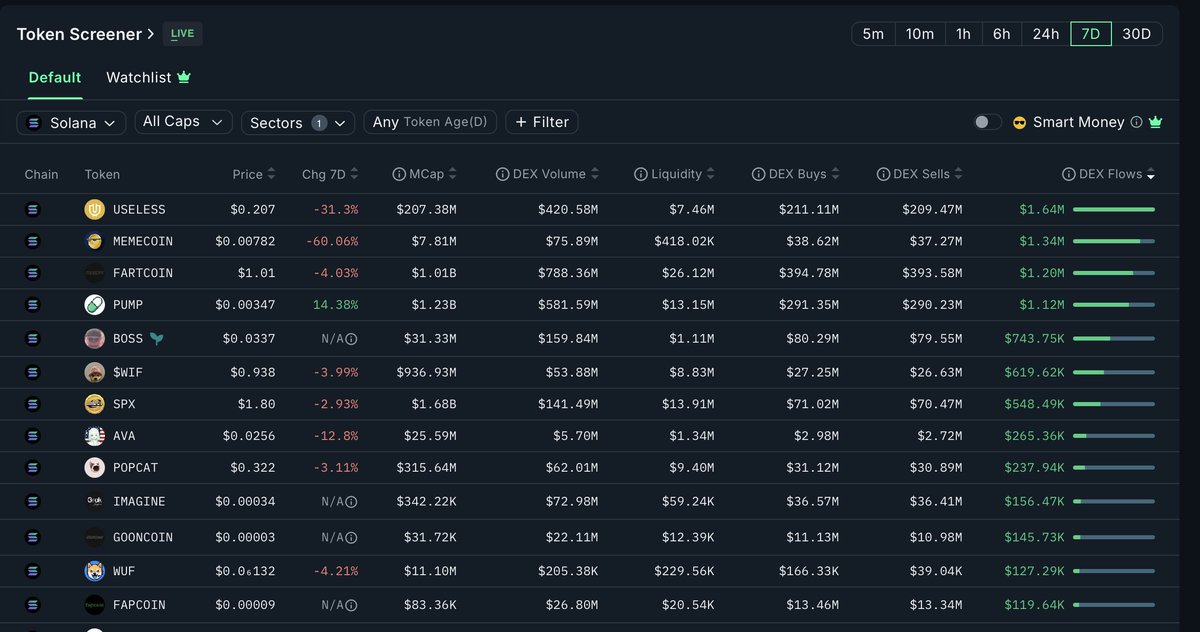The image size is (1200, 632).
Task: Click the LIVE indicator badge
Action: pyautogui.click(x=182, y=33)
